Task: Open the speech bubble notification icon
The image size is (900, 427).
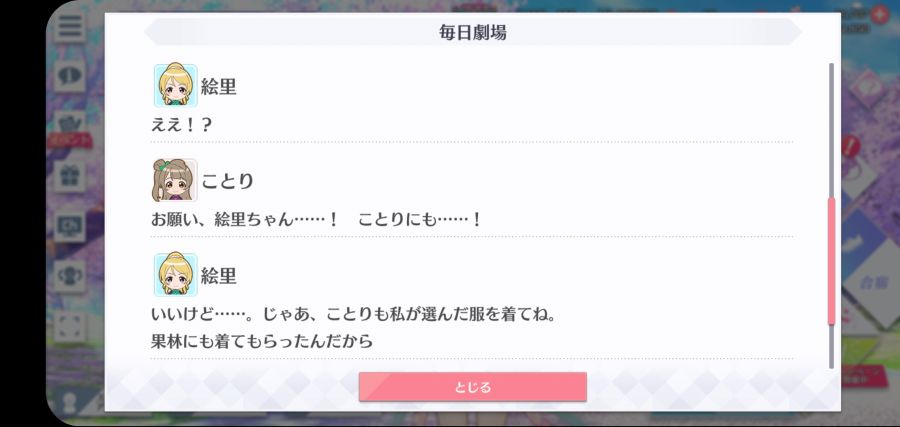Action: (70, 76)
